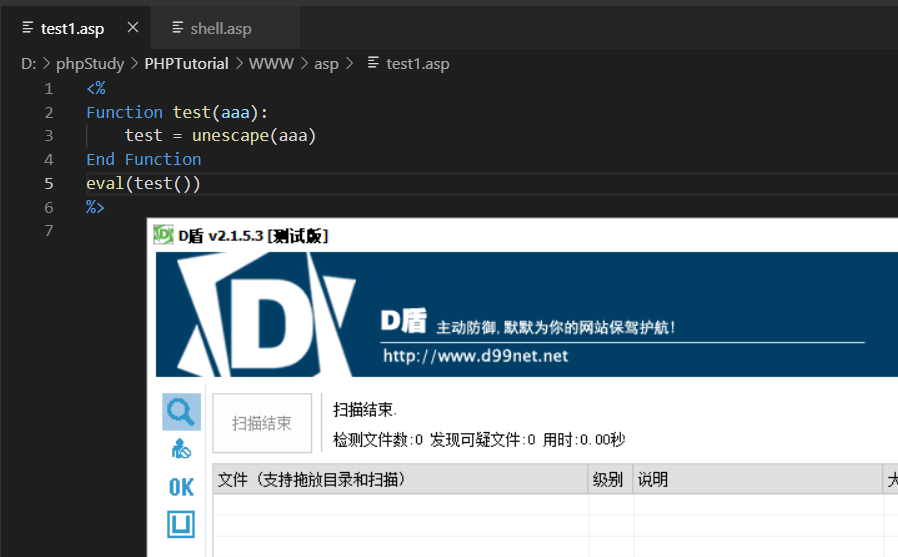The image size is (898, 557).
Task: Click the D盾 app icon in title bar
Action: click(163, 235)
